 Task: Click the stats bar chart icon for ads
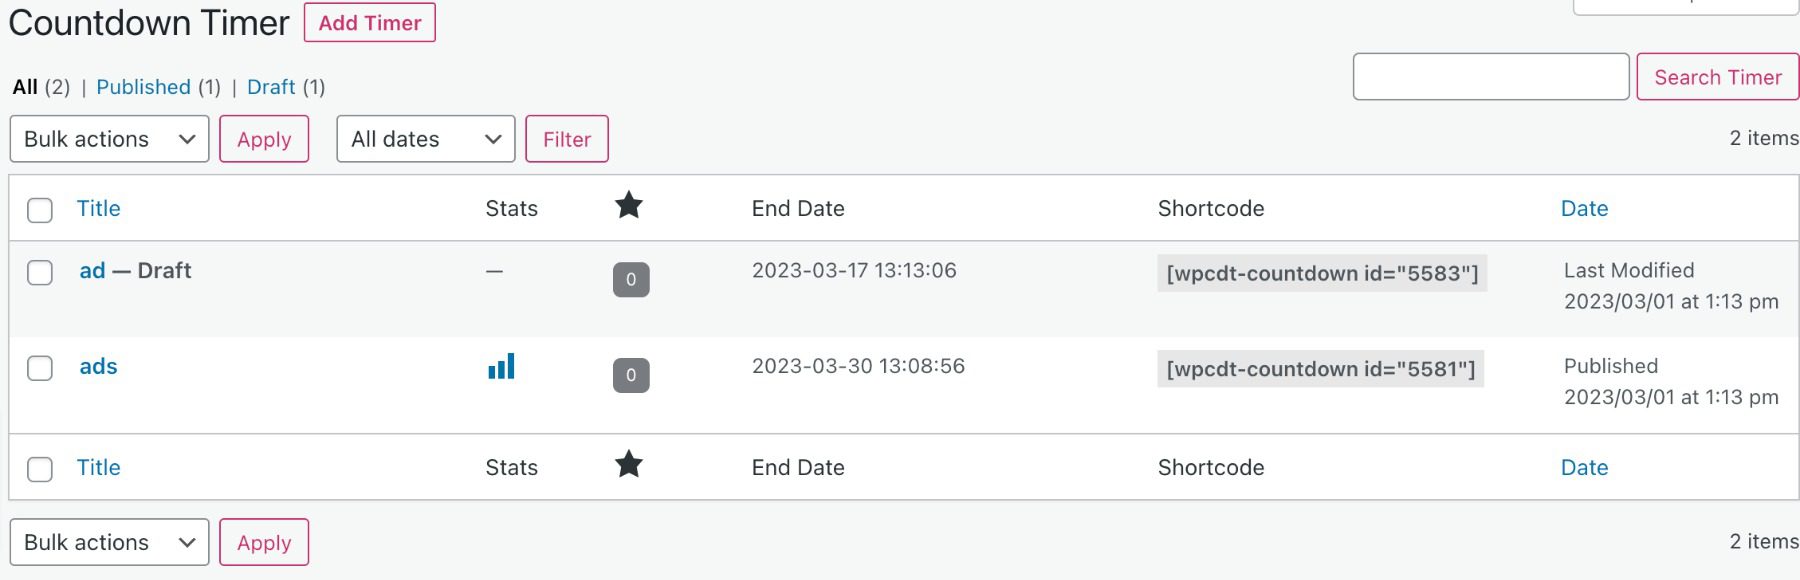501,367
